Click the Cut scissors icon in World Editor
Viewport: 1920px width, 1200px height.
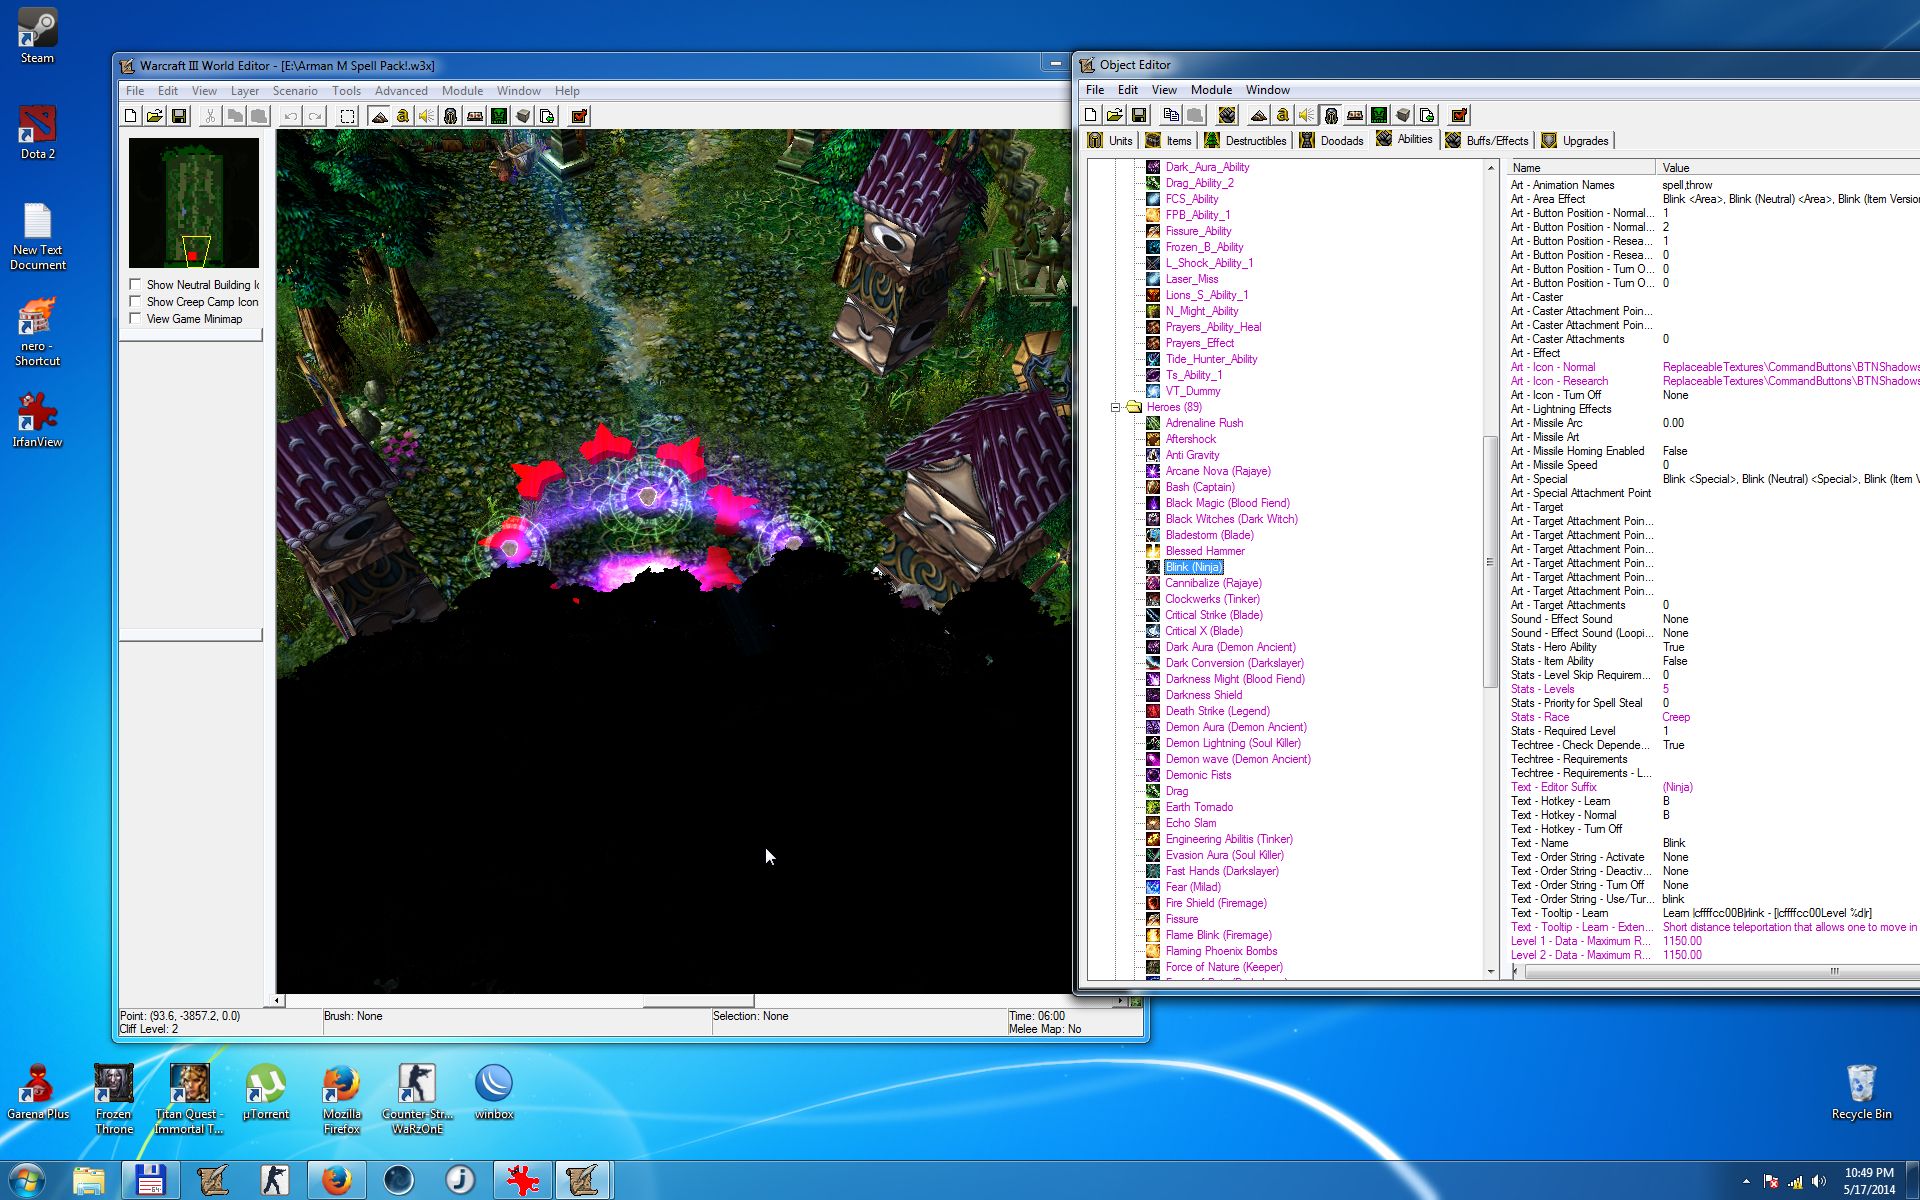click(x=210, y=116)
